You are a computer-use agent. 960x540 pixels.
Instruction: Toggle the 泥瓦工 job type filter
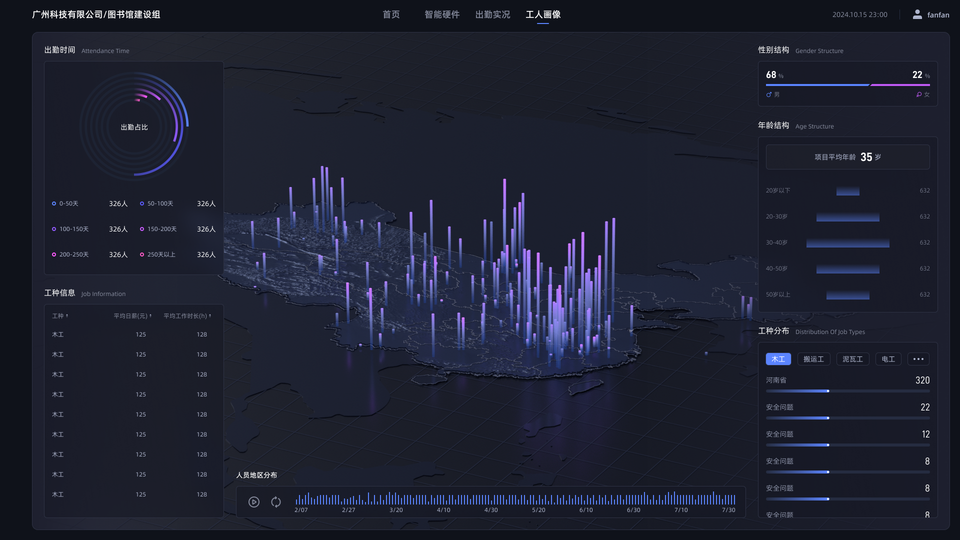coord(852,359)
